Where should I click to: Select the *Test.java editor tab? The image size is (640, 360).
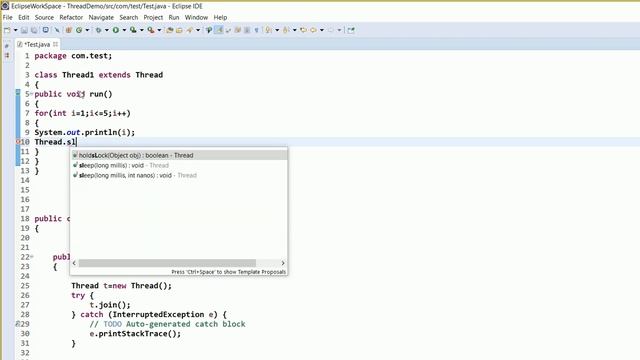(x=37, y=44)
